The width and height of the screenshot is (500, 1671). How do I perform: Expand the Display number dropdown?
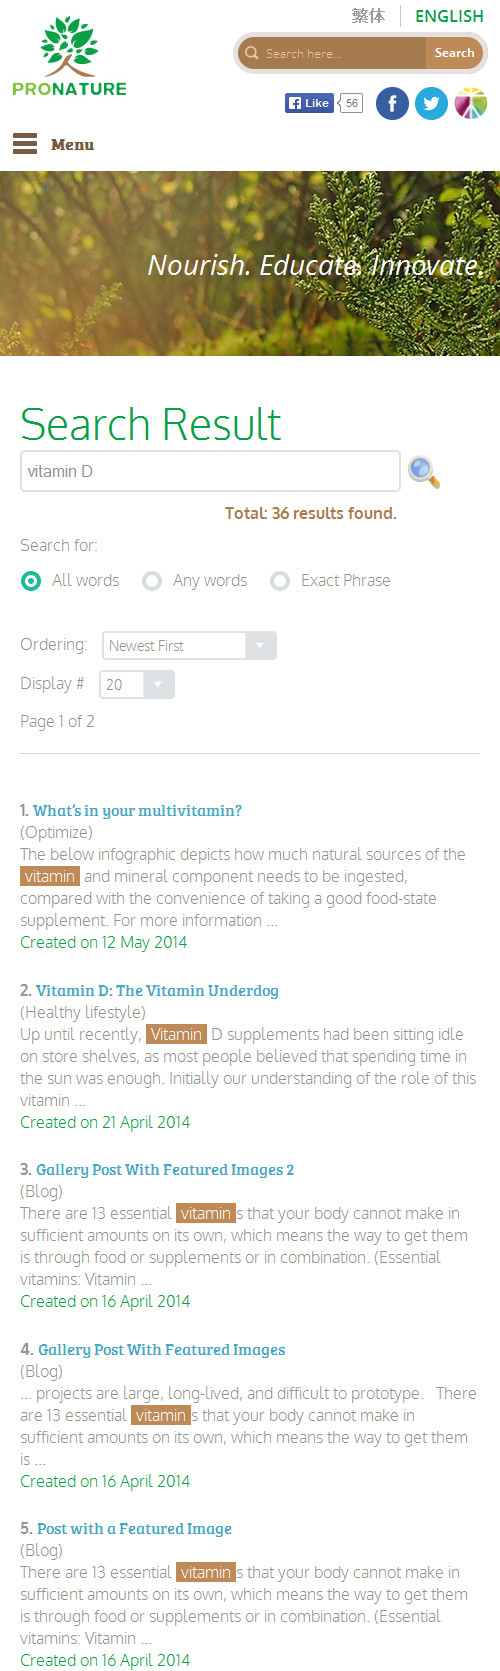point(137,685)
